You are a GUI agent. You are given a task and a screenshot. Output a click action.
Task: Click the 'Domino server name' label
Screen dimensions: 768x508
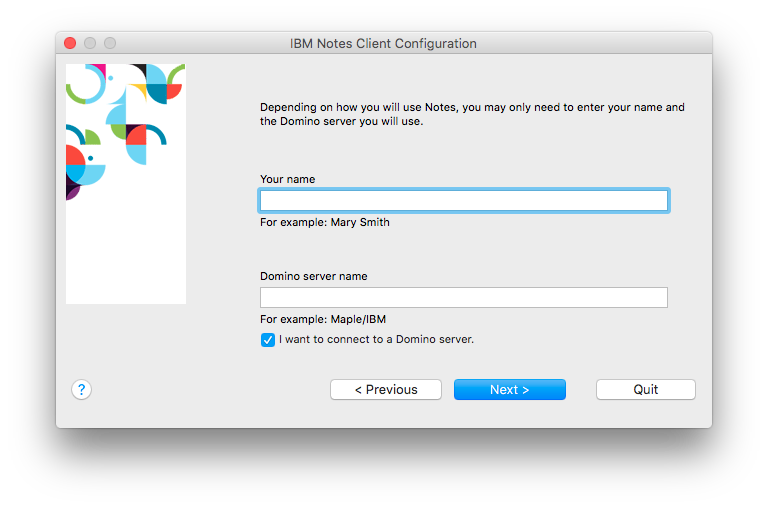pos(313,276)
